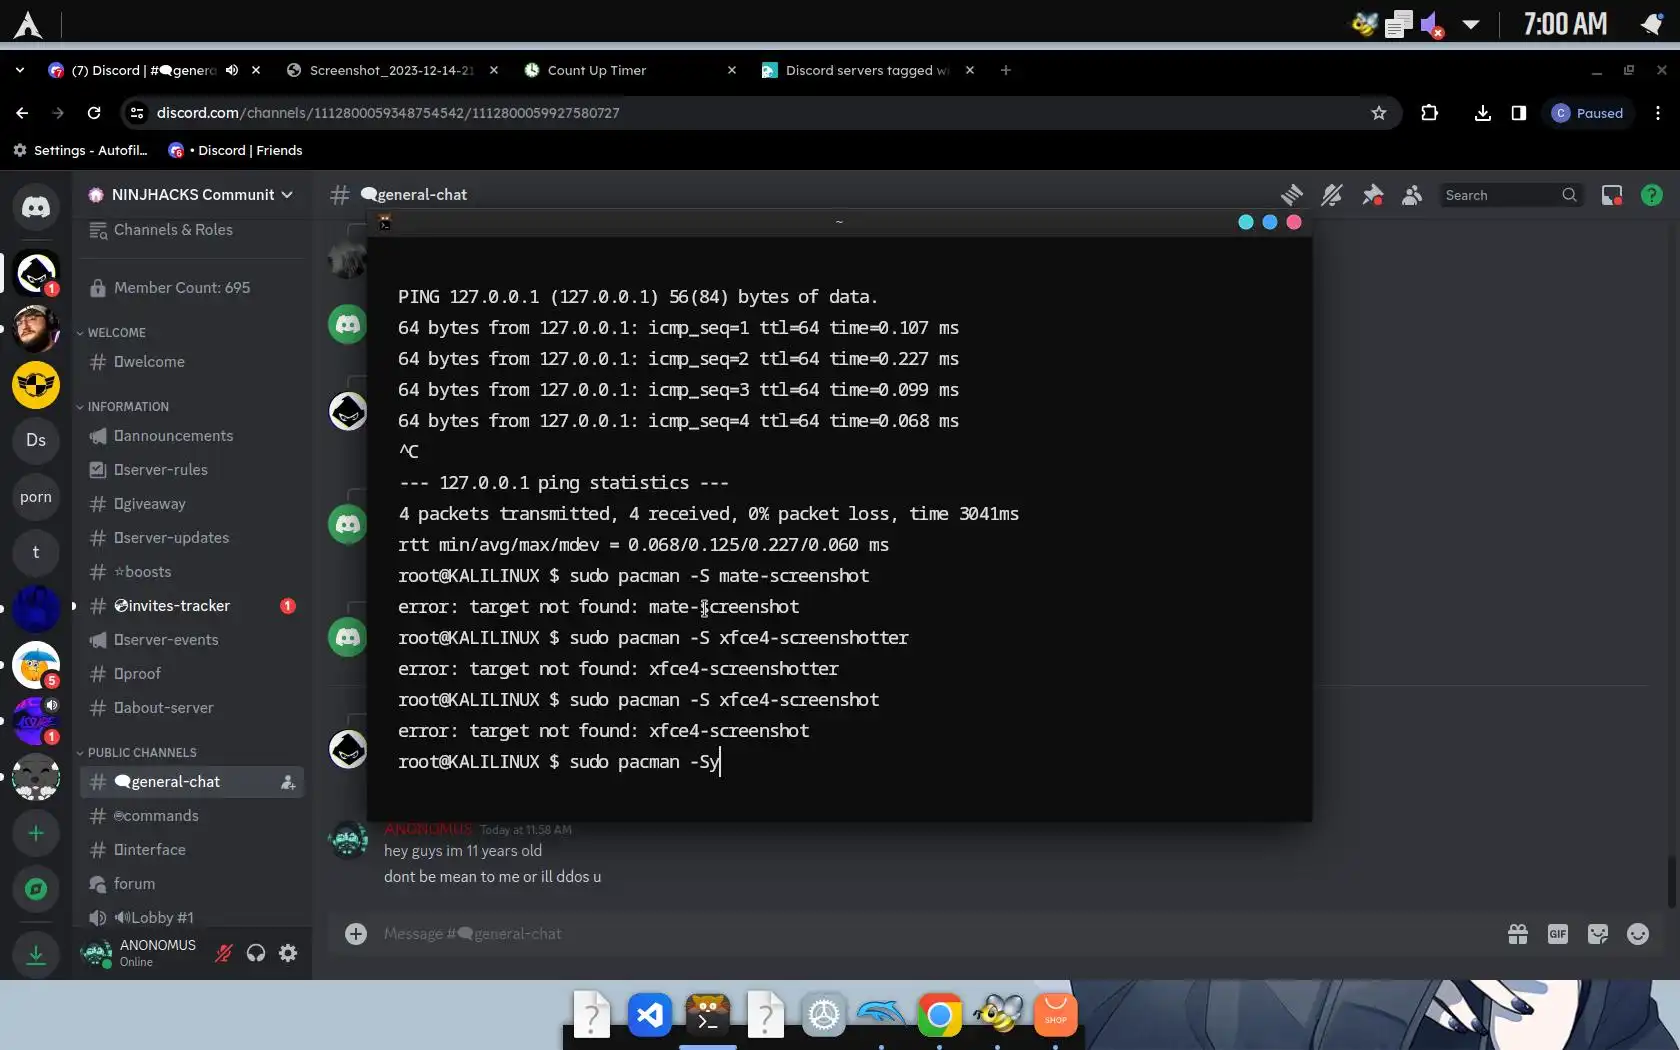Open the browser downloads icon
The height and width of the screenshot is (1050, 1680).
1483,113
